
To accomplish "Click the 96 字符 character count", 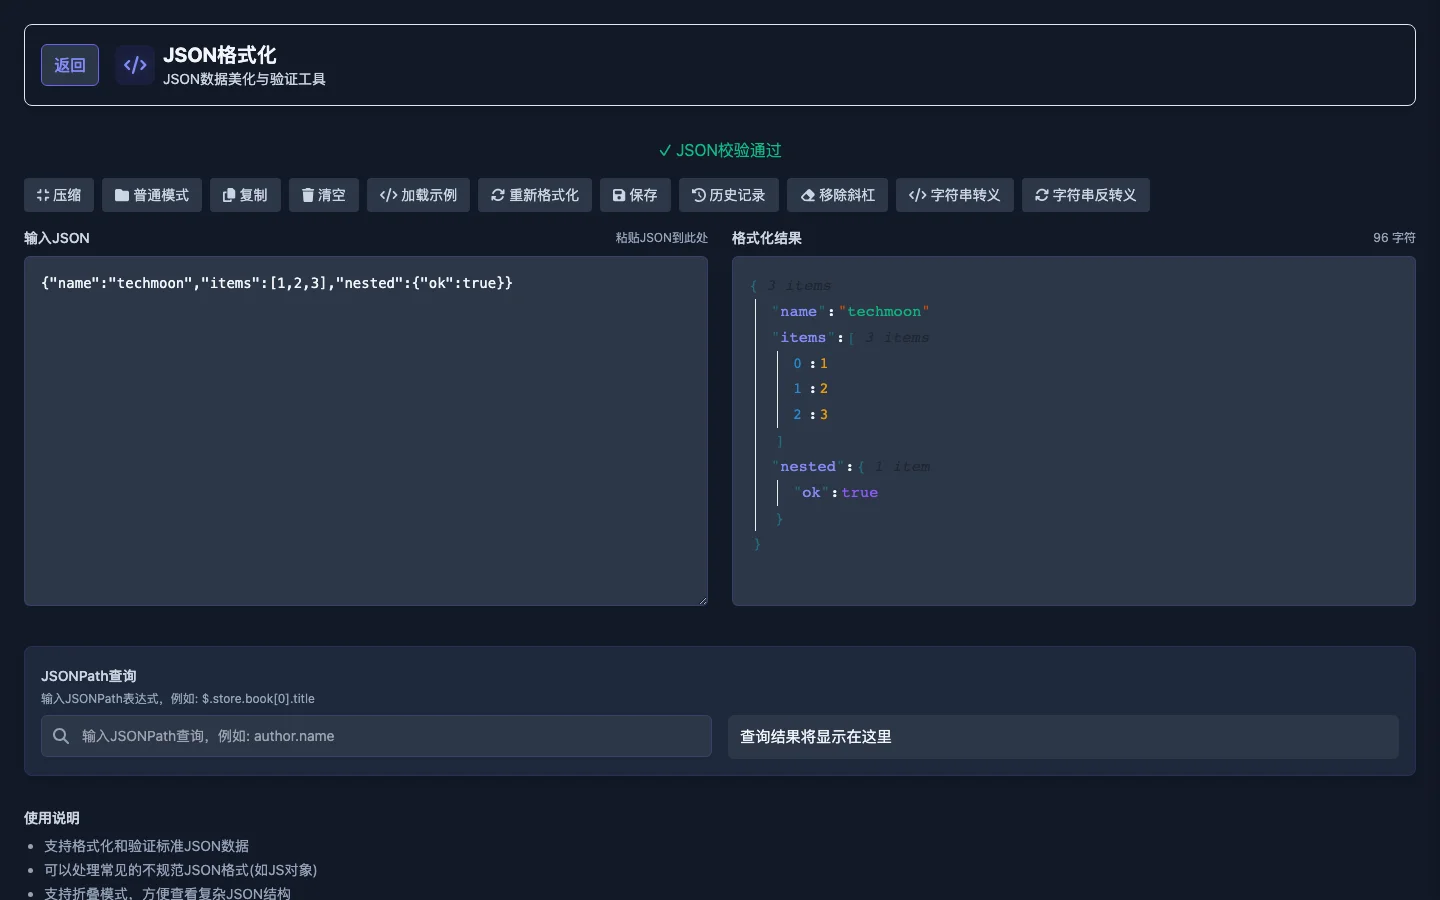I will click(x=1394, y=238).
